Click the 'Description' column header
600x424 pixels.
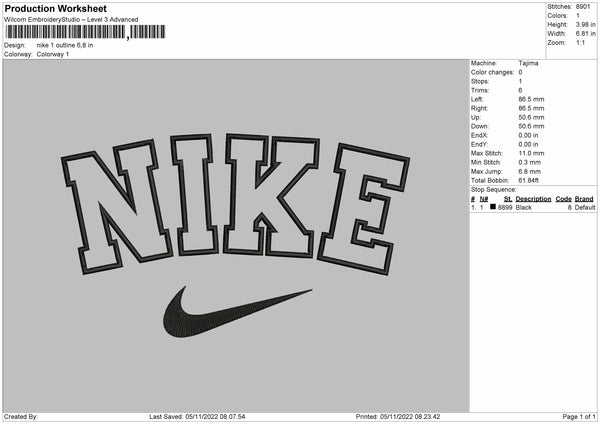tap(533, 199)
